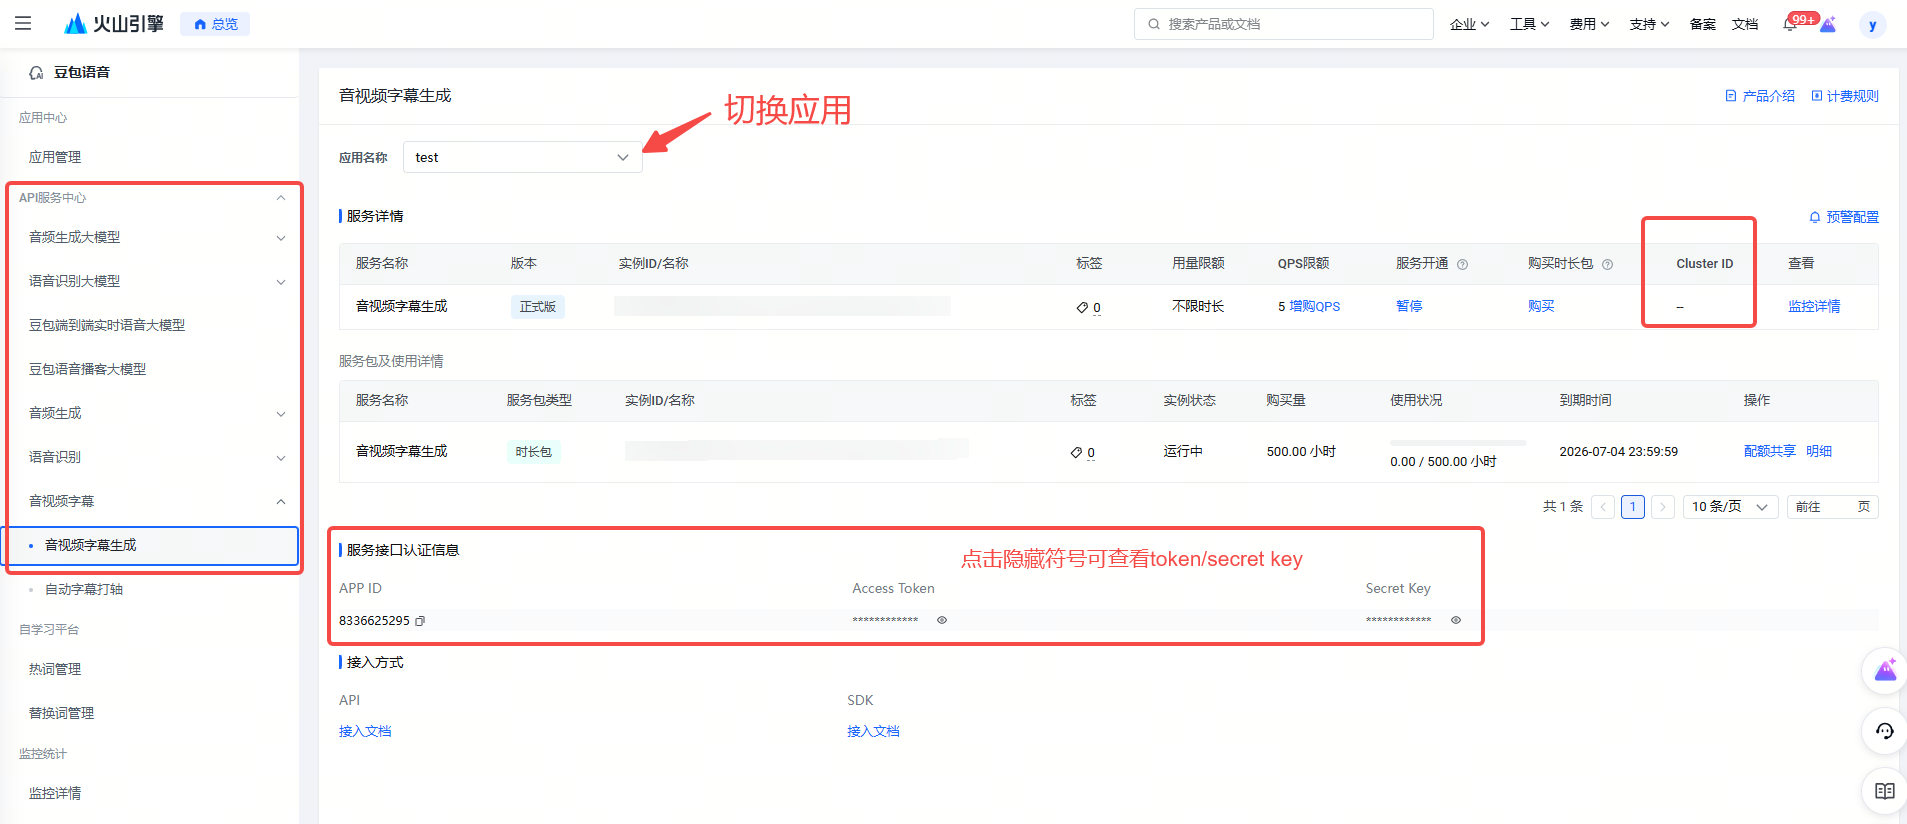Image resolution: width=1907 pixels, height=824 pixels.
Task: Go to next page of results
Action: point(1663,507)
